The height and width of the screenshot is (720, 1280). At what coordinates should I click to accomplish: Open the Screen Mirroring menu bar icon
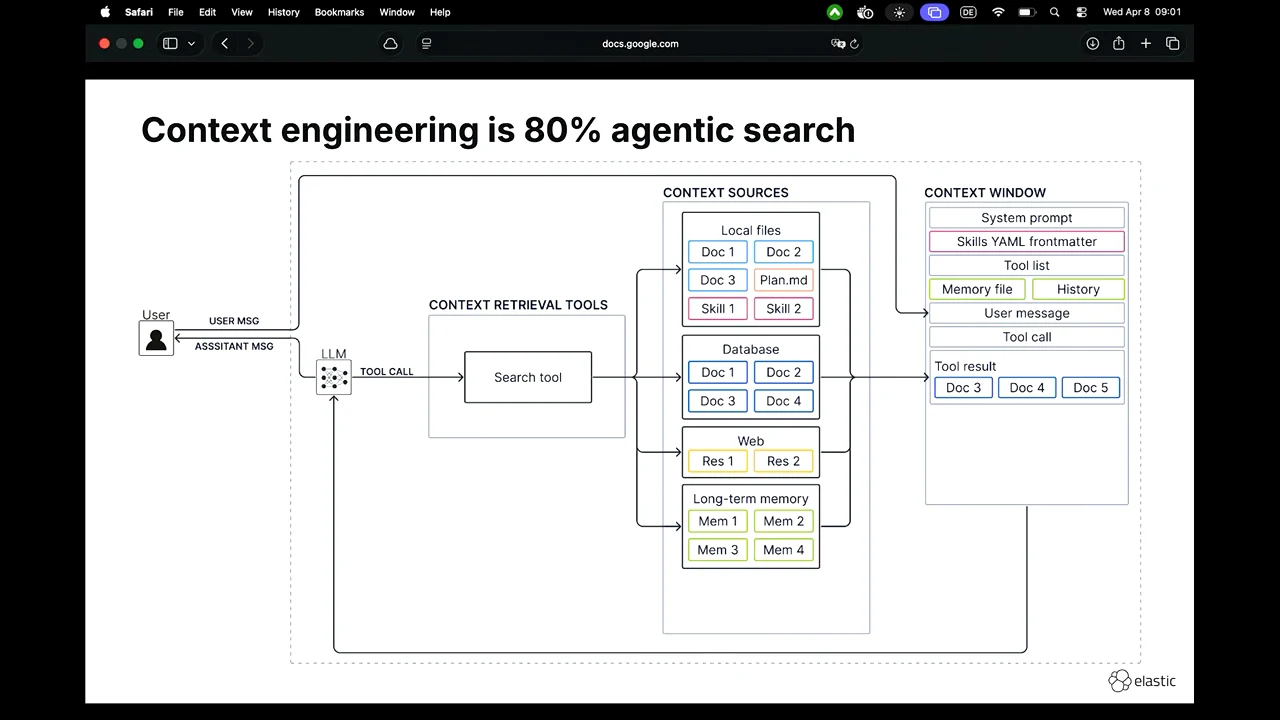coord(934,12)
